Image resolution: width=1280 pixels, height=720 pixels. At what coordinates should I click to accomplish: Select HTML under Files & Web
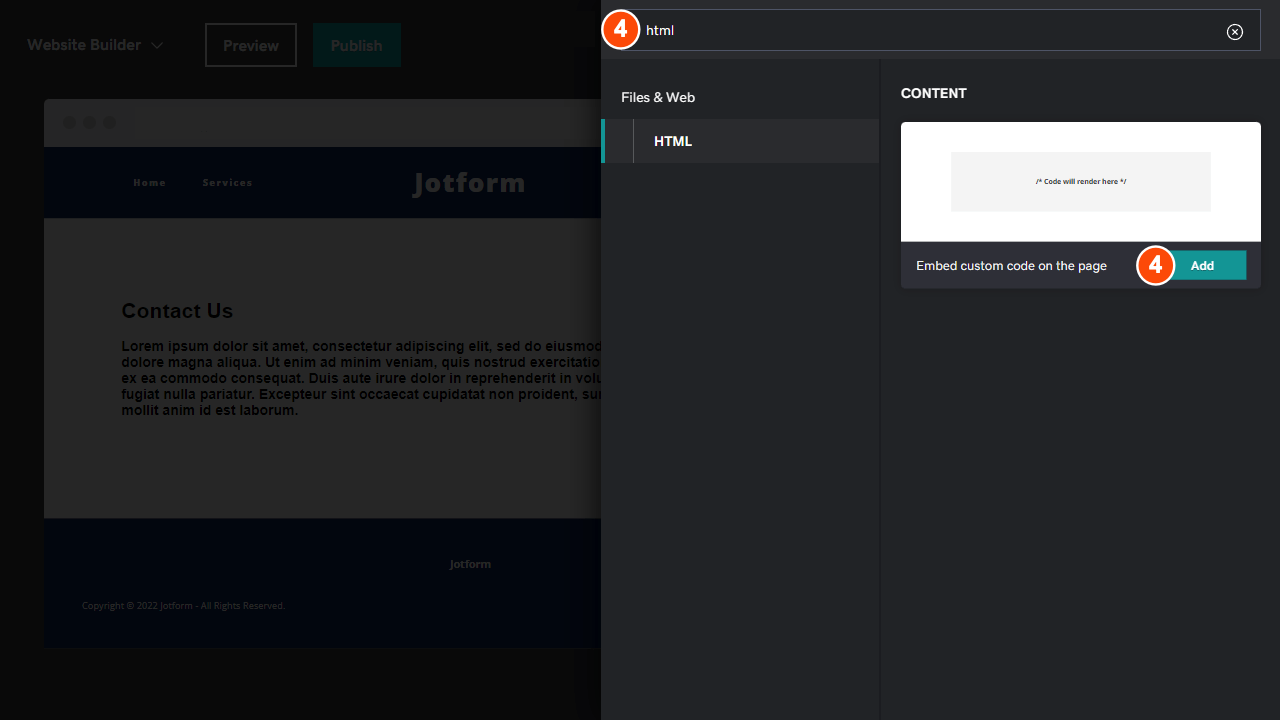tap(740, 141)
